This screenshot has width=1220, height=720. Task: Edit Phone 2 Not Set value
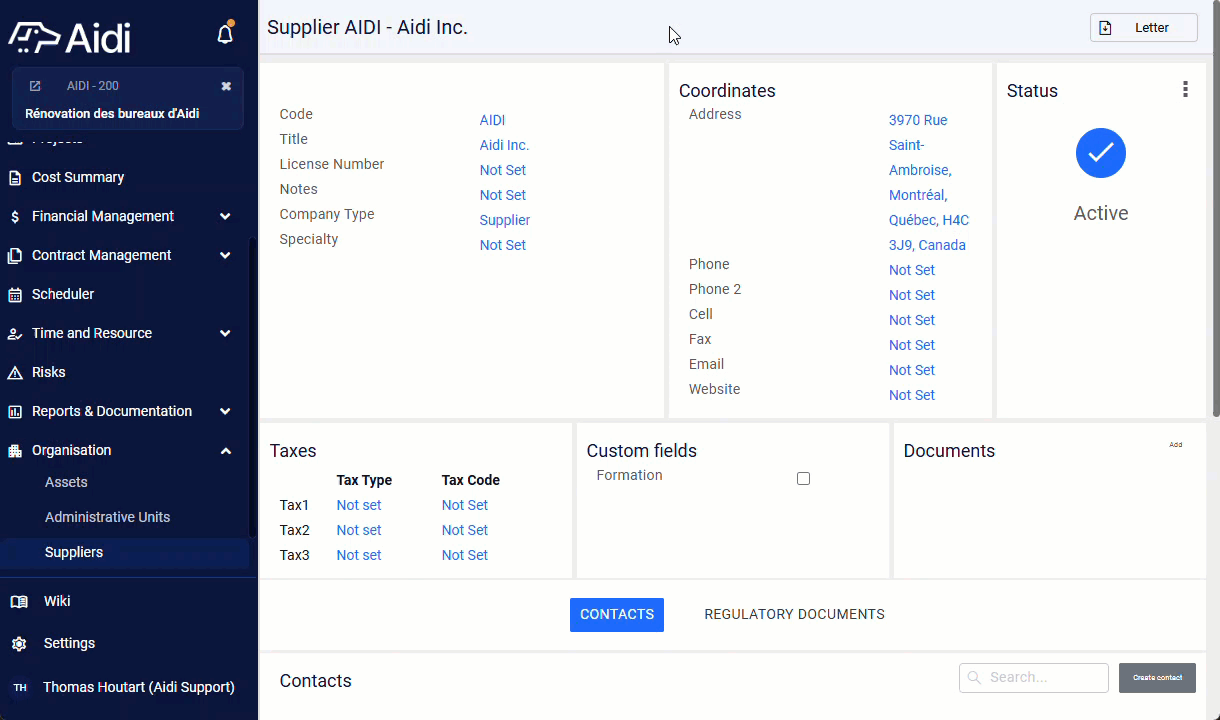(912, 295)
